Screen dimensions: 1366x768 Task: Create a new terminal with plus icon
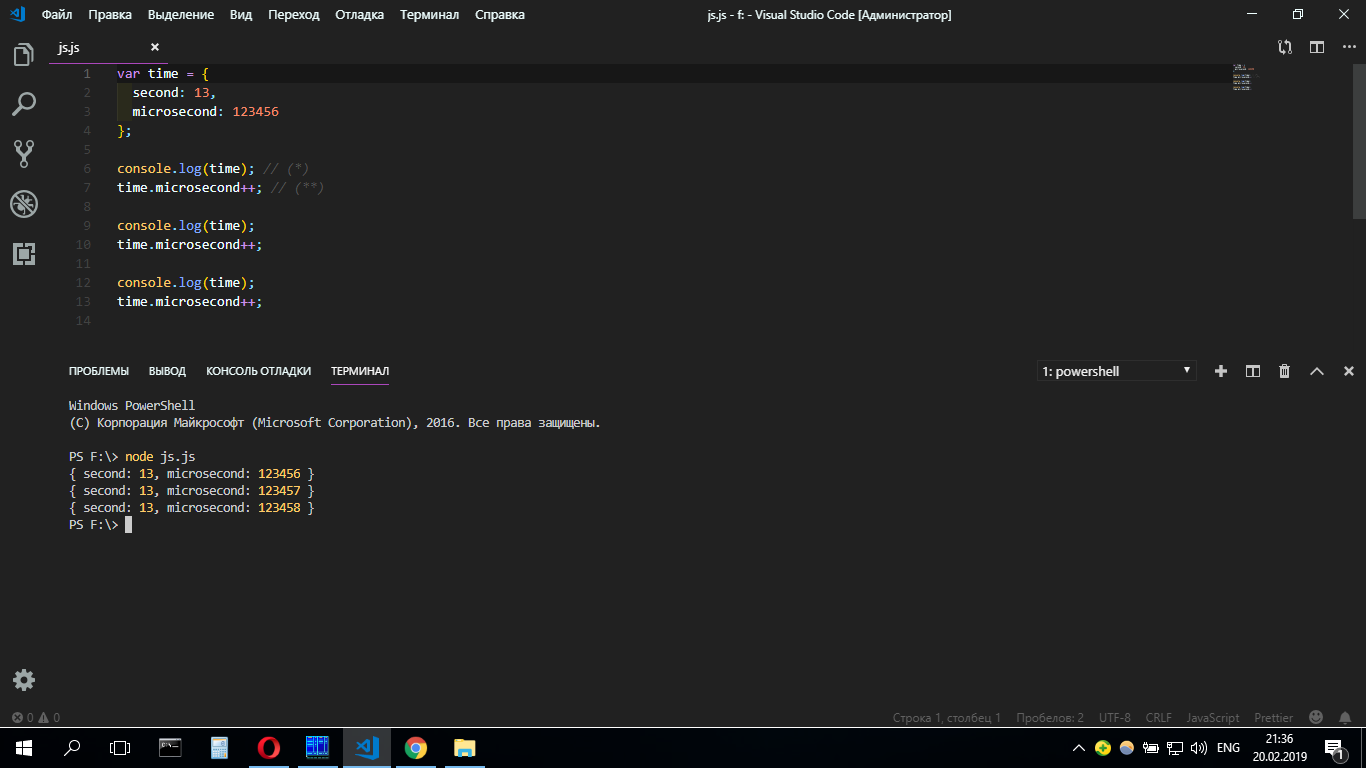point(1220,371)
